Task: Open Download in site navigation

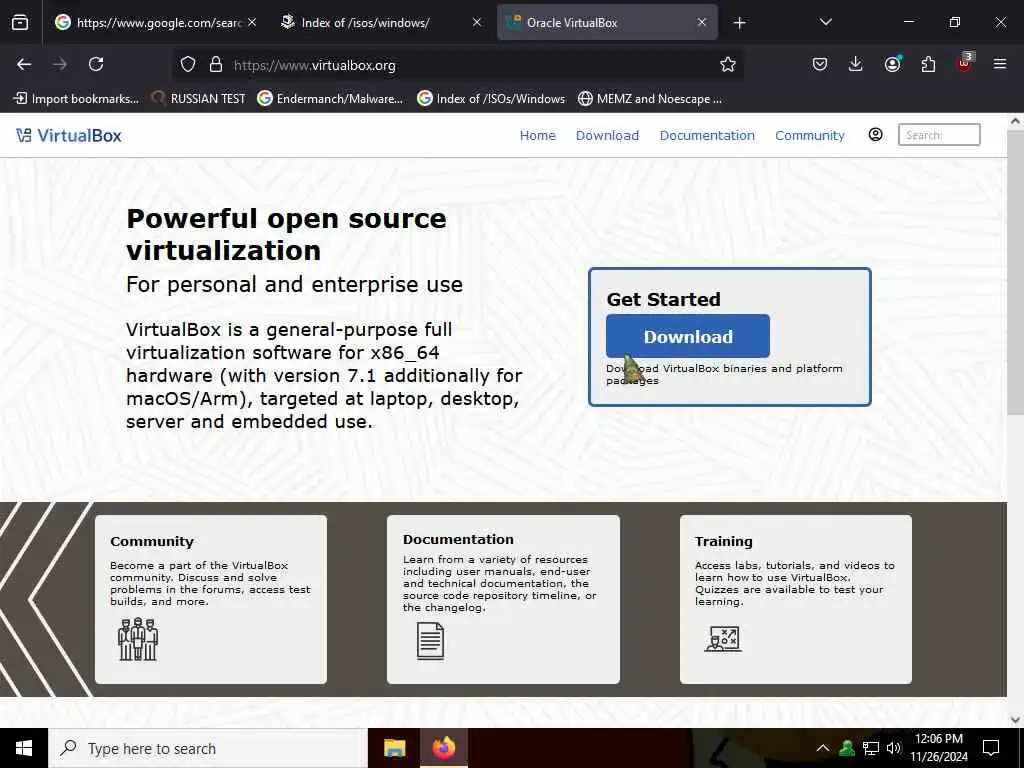Action: click(x=607, y=135)
